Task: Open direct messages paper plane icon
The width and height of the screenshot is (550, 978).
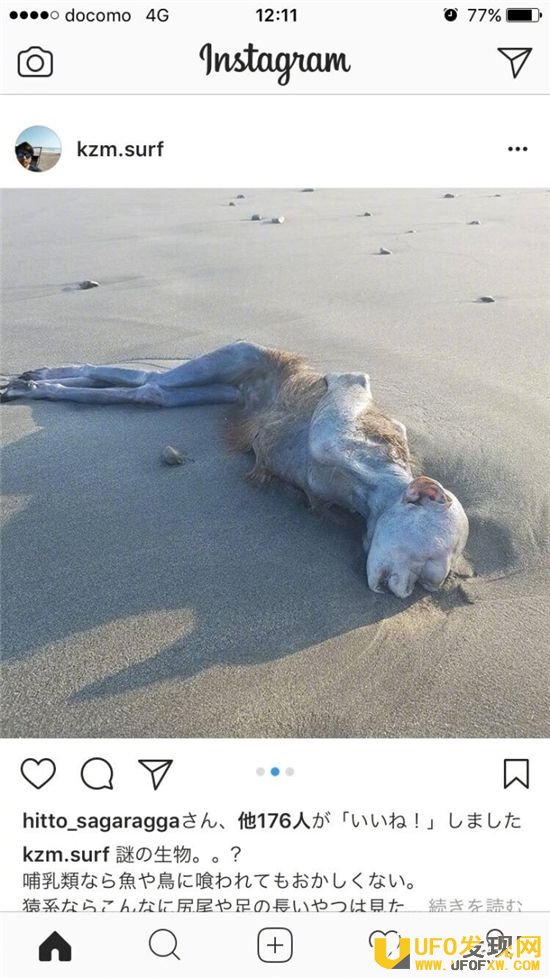Action: [514, 62]
